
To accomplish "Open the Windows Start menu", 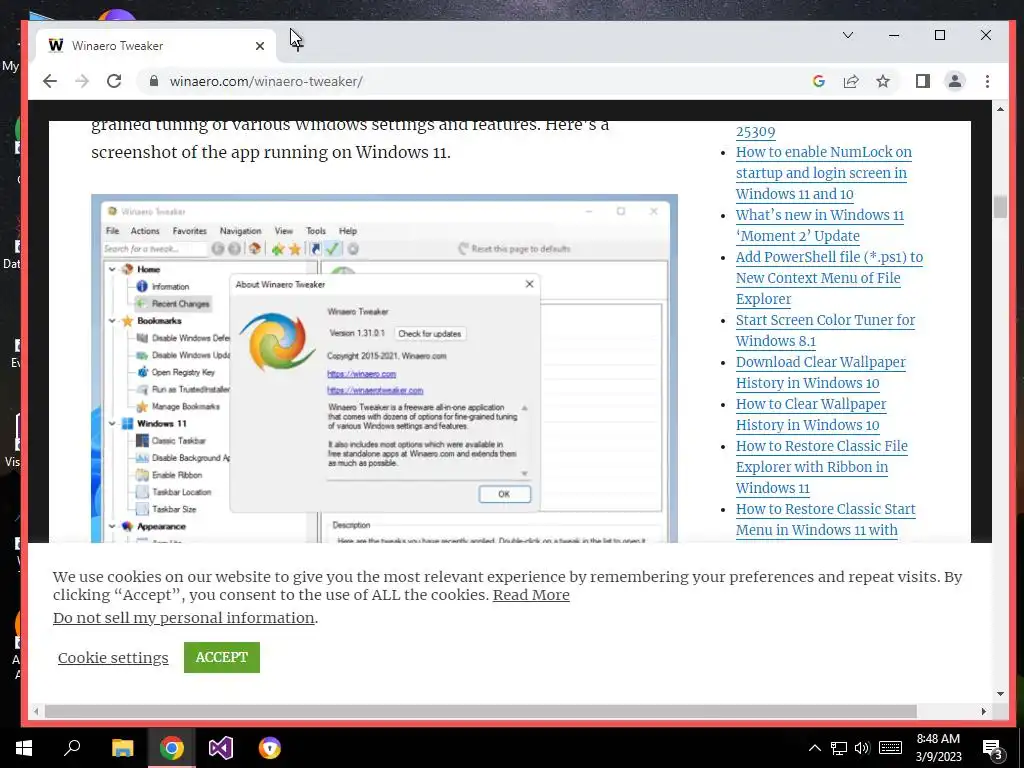I will pos(24,748).
